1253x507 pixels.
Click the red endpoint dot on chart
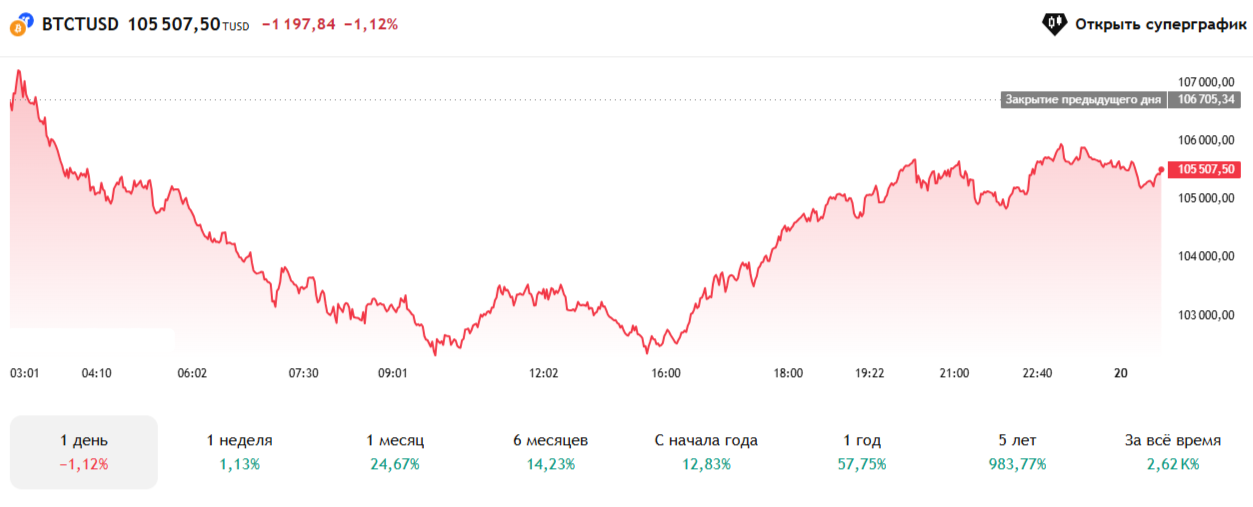pyautogui.click(x=1161, y=169)
